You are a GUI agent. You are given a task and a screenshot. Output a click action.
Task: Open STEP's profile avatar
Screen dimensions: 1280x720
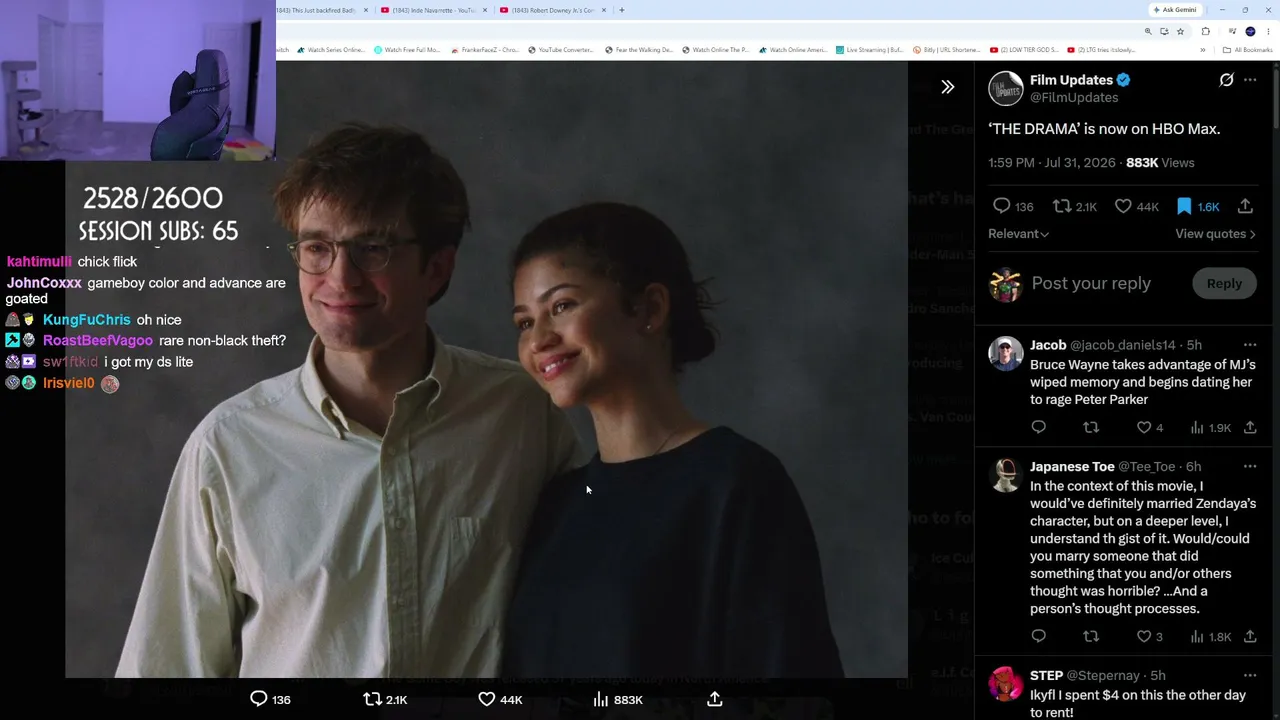(1006, 684)
